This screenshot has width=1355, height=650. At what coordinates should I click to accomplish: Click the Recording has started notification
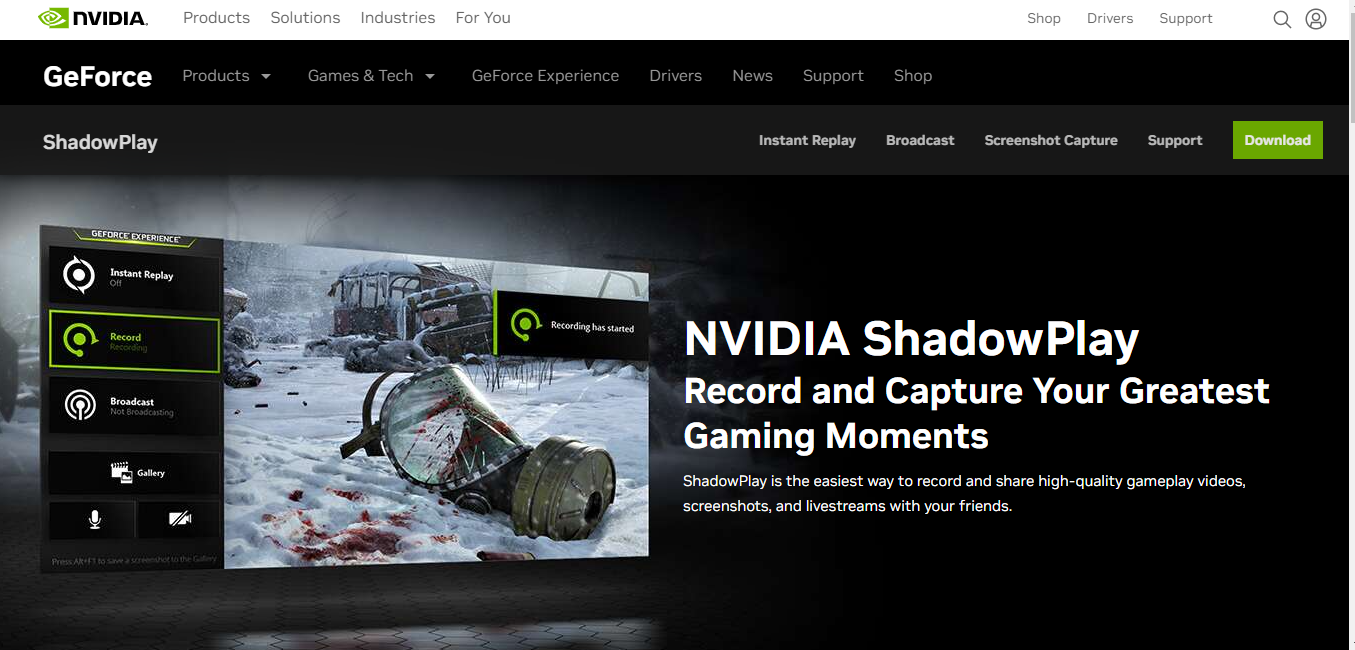pos(571,324)
